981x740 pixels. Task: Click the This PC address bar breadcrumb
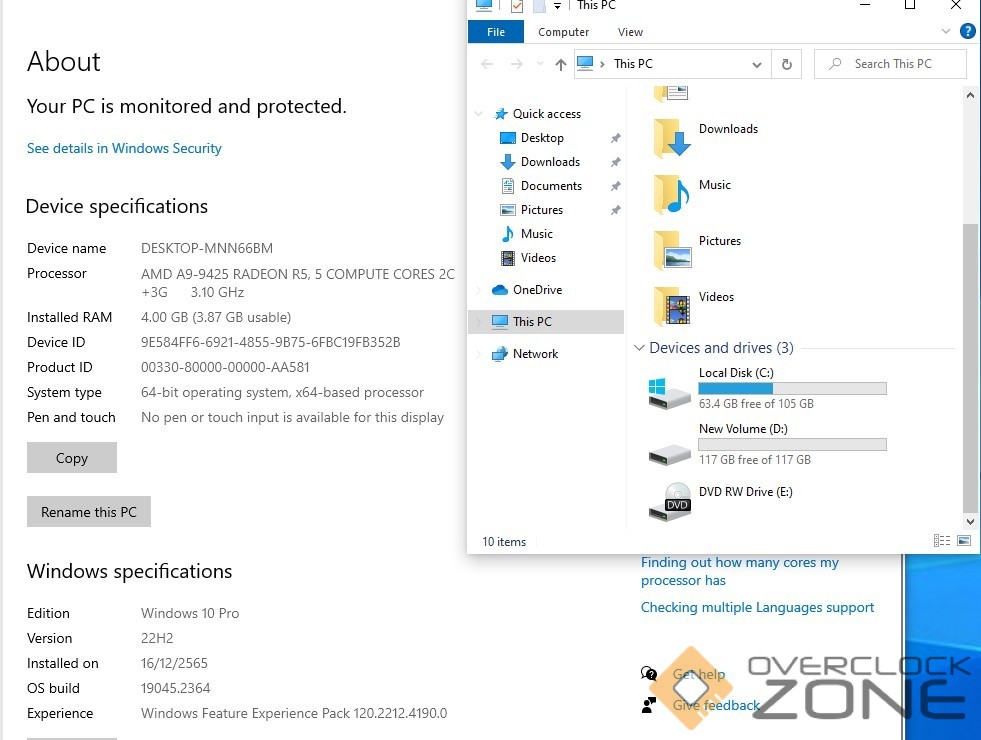click(633, 64)
